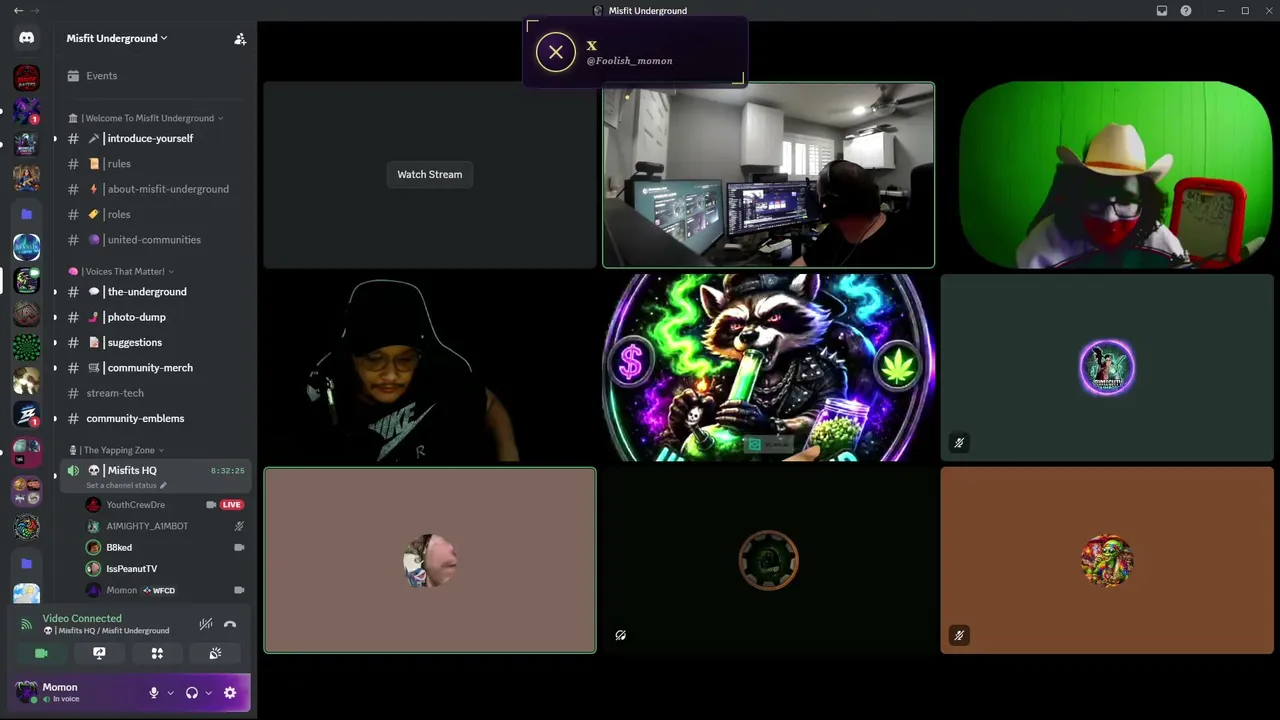Click the Video Connected status text
Screen dimensions: 1280x720
(82, 619)
